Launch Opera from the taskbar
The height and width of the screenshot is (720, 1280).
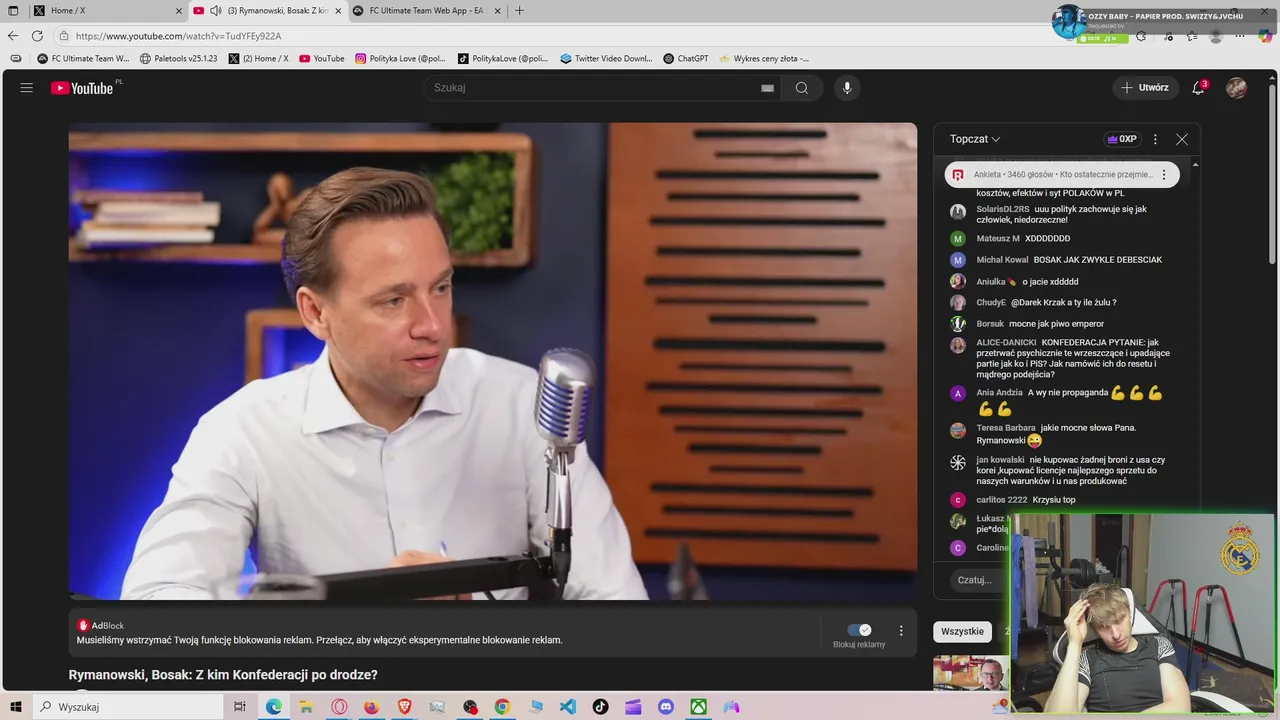(339, 707)
